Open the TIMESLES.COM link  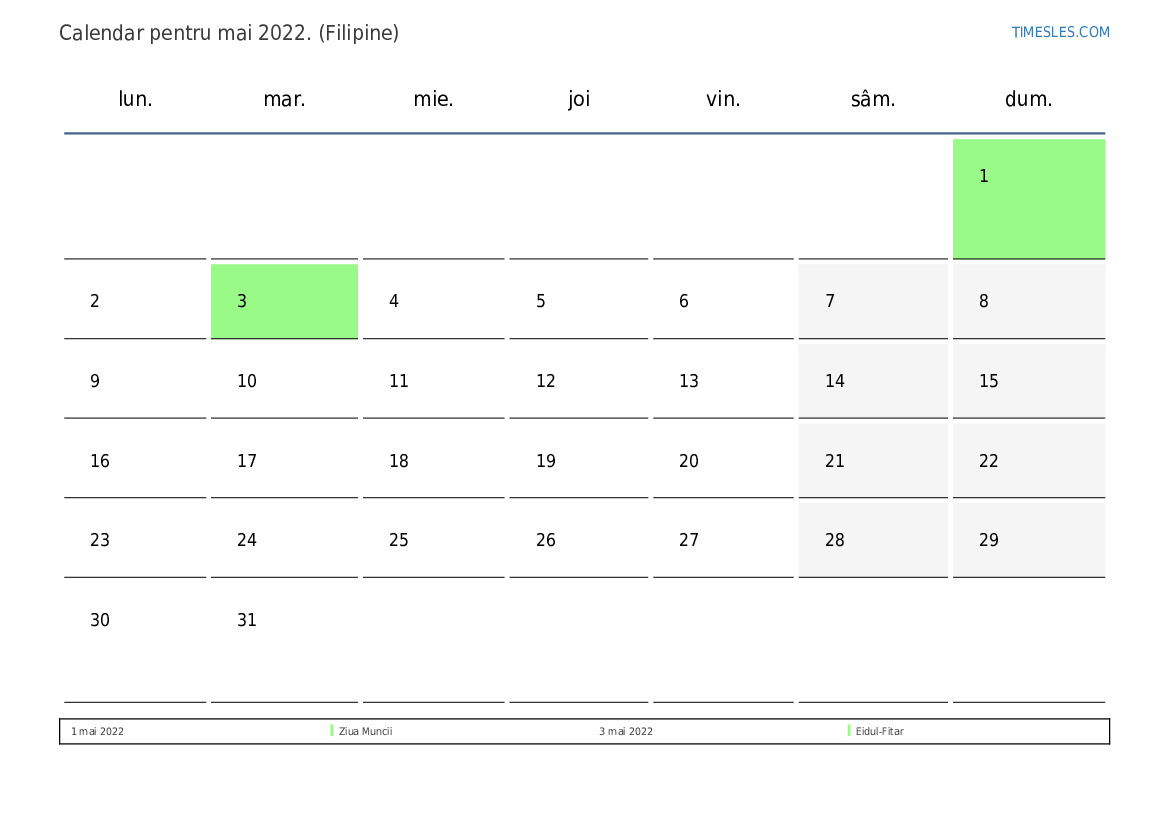[x=1060, y=32]
